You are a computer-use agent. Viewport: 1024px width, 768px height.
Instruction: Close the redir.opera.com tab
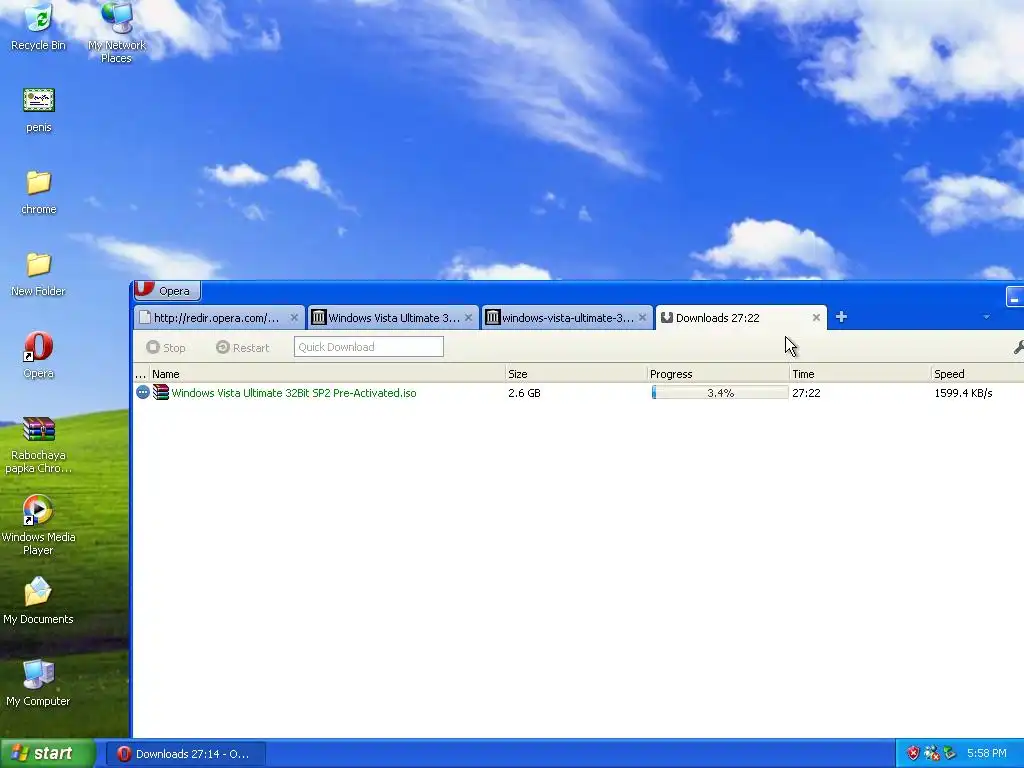(294, 318)
